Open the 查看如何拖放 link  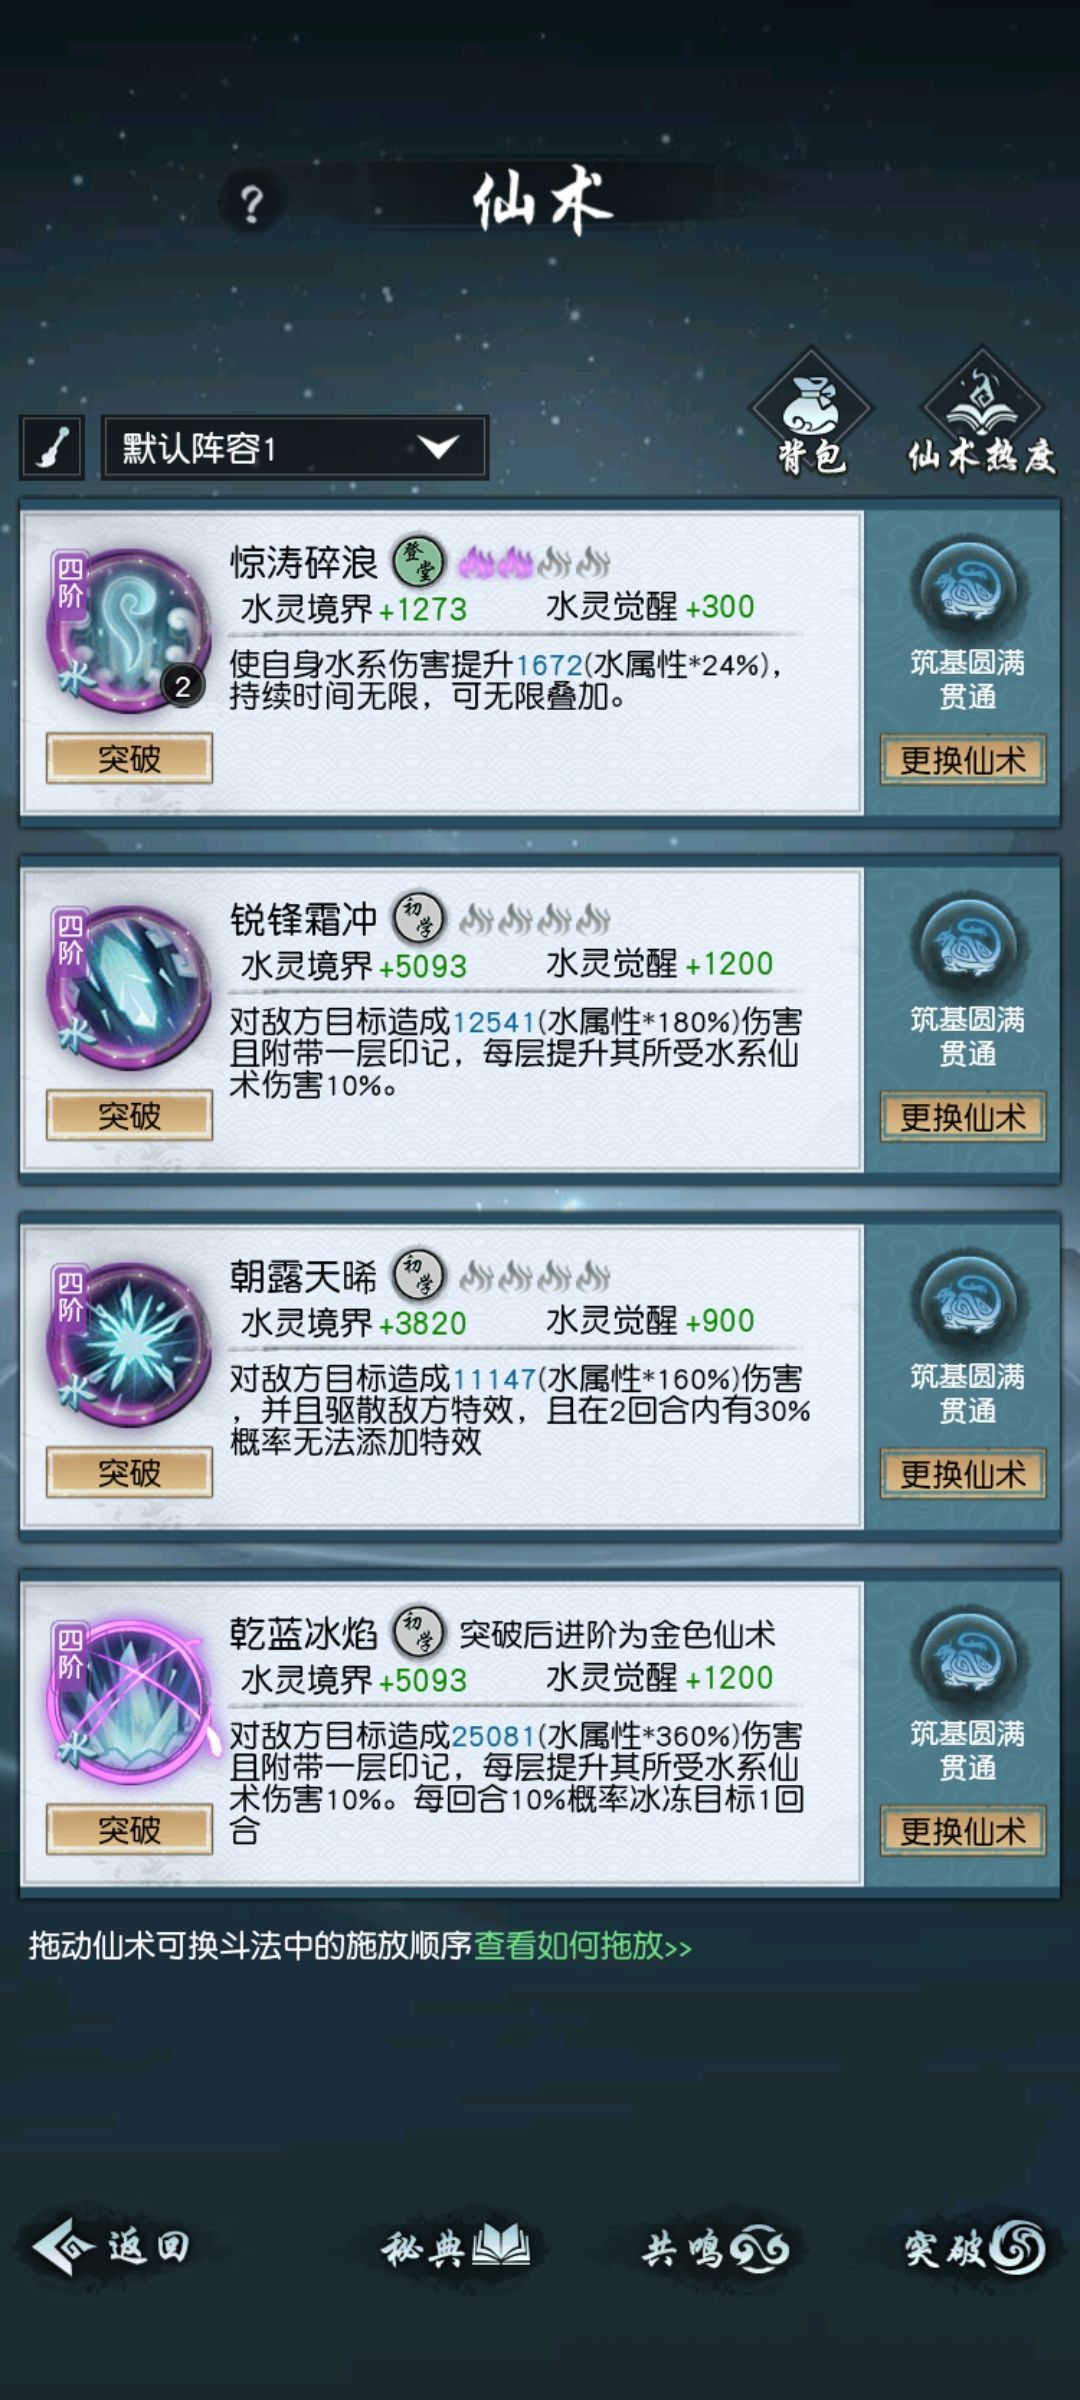coord(582,1946)
